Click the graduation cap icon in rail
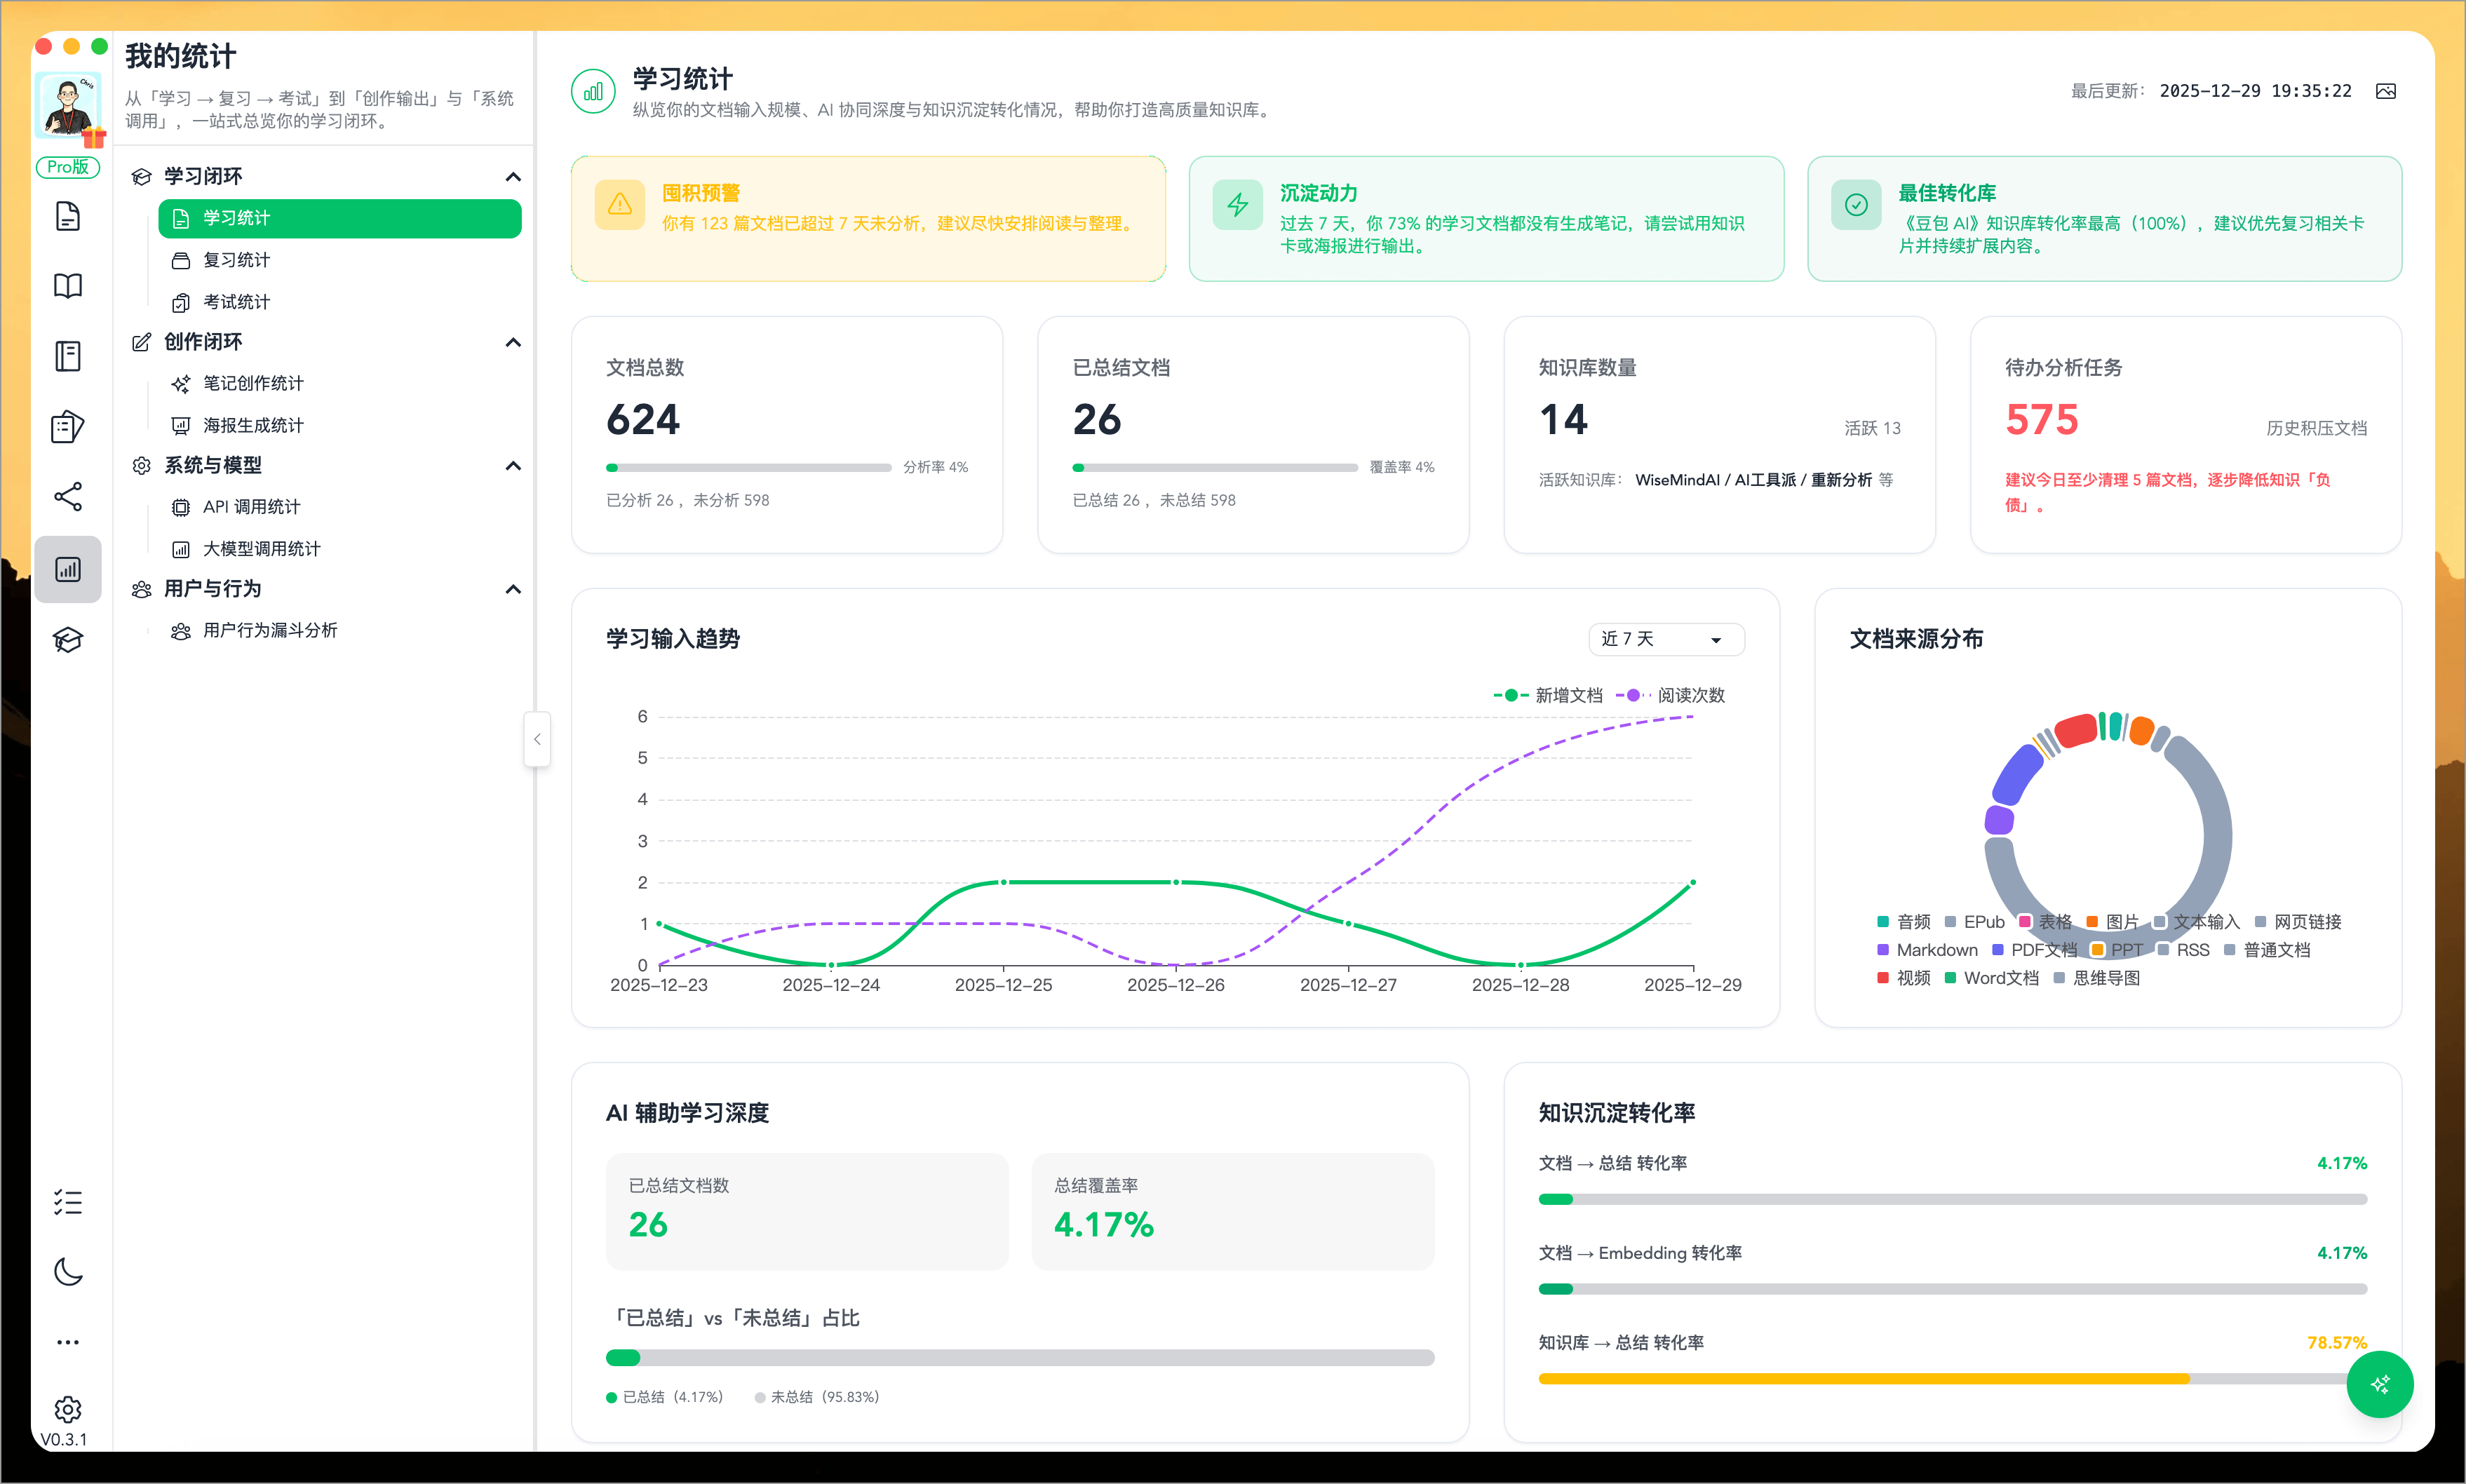The height and width of the screenshot is (1484, 2466). coord(68,640)
